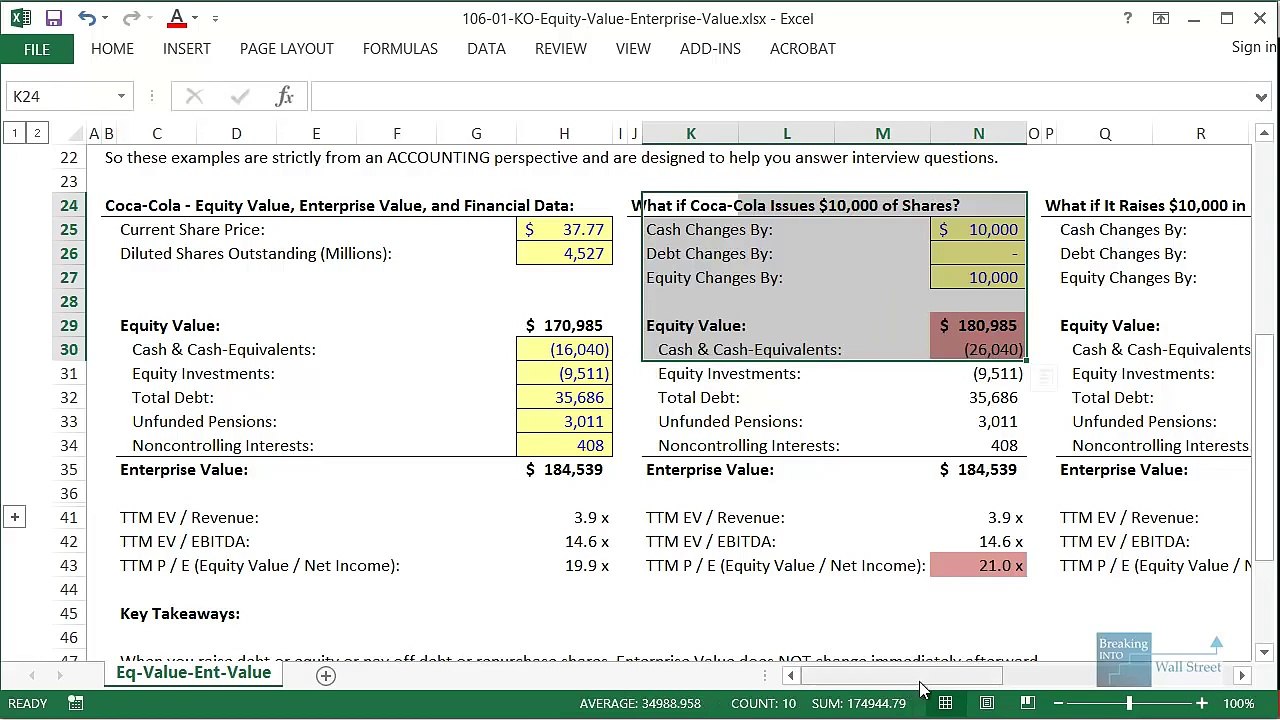Open the VIEW ribbon tab

[x=633, y=49]
